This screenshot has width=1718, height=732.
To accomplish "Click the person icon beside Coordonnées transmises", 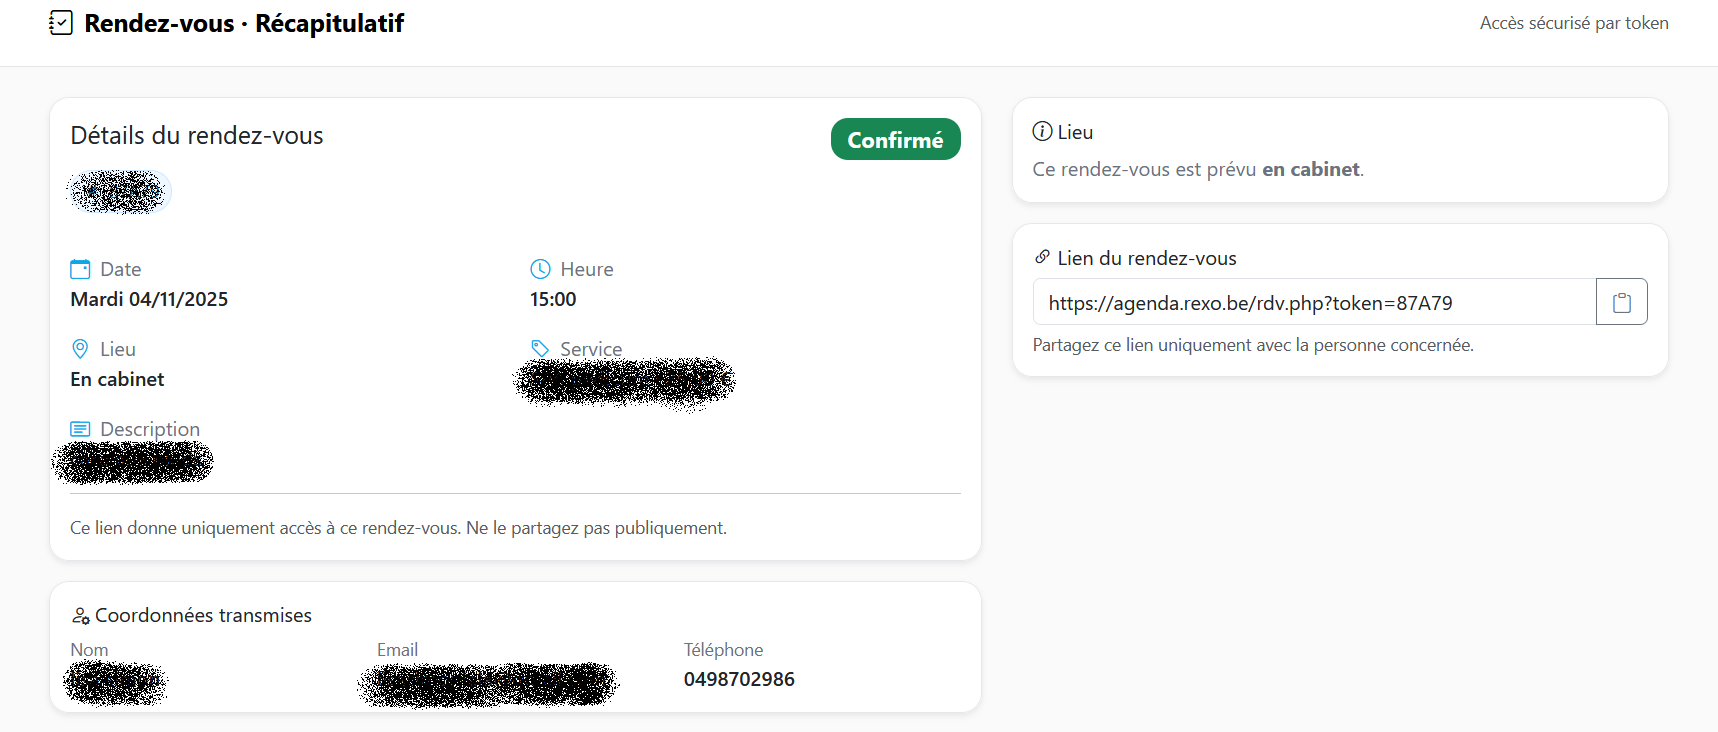I will 81,616.
